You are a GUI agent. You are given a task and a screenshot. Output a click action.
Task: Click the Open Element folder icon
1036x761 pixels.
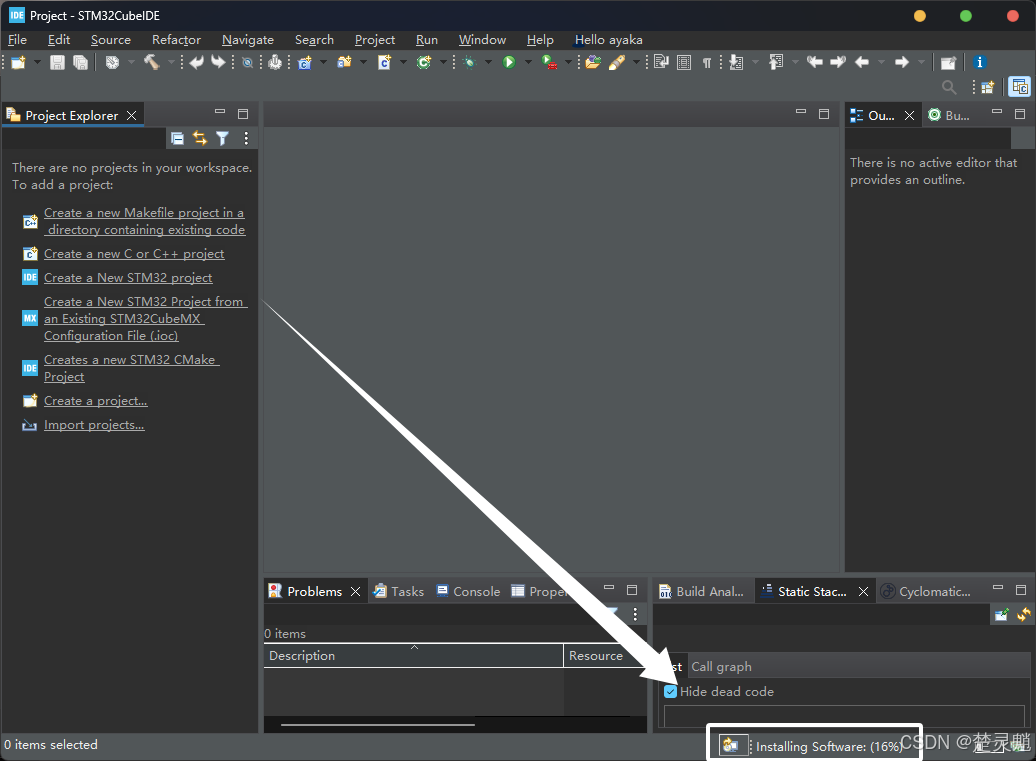point(593,62)
